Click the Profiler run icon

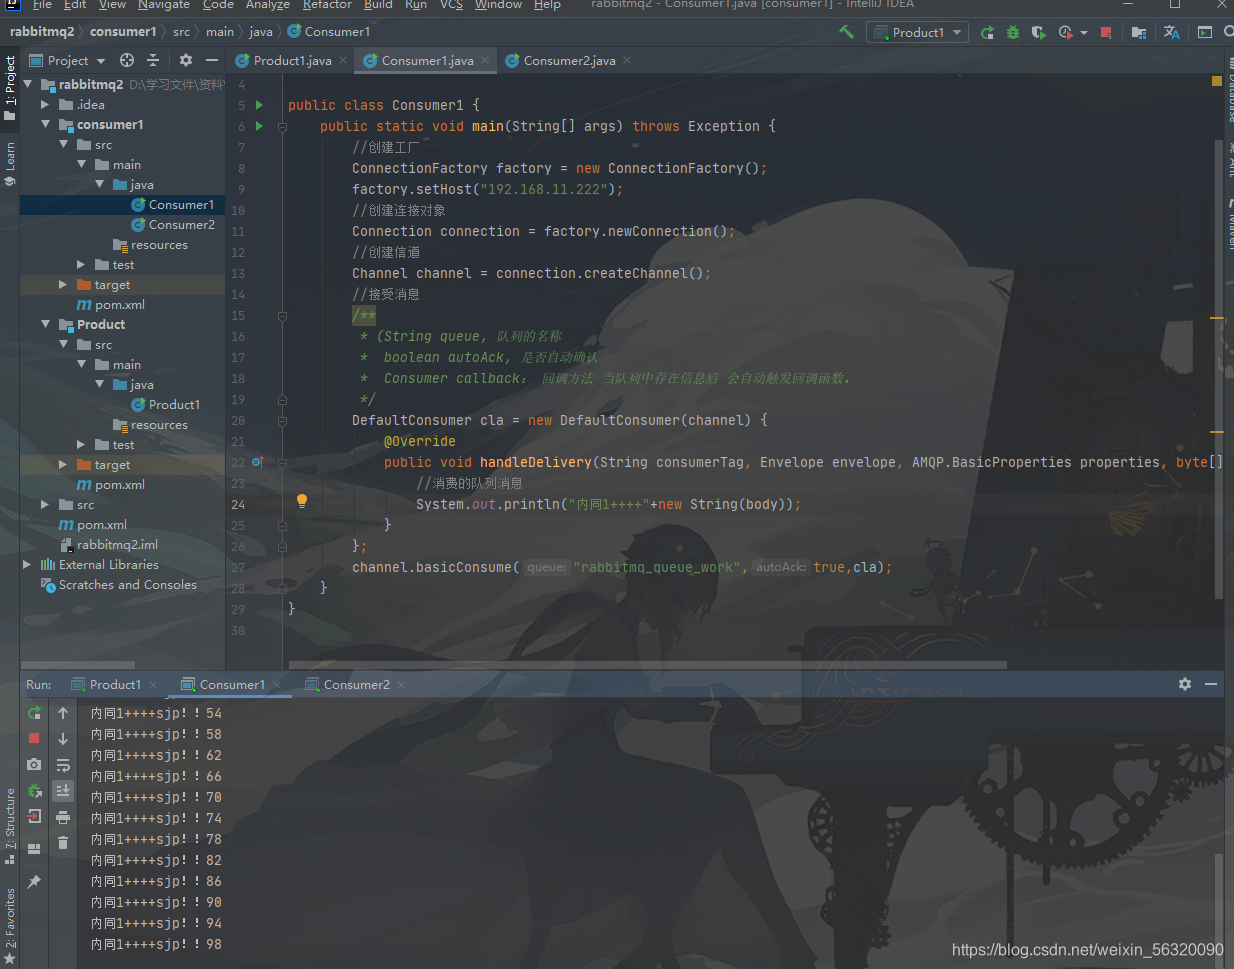[1066, 32]
